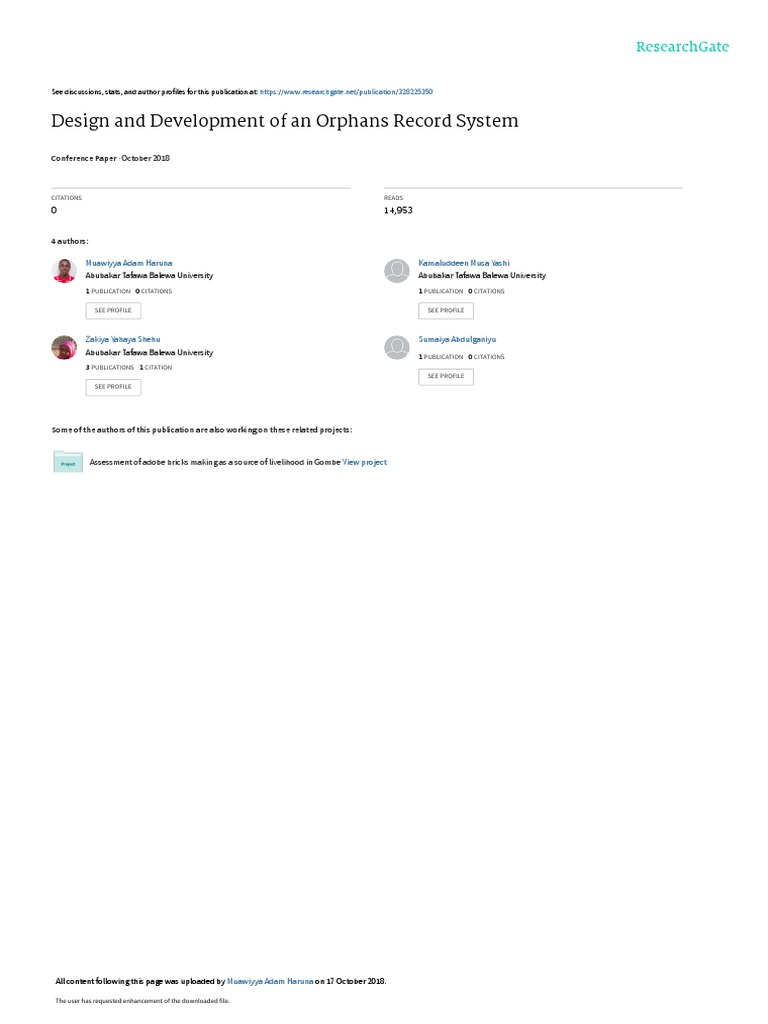Open Muawiyya Adam Haruna author link

click(129, 263)
